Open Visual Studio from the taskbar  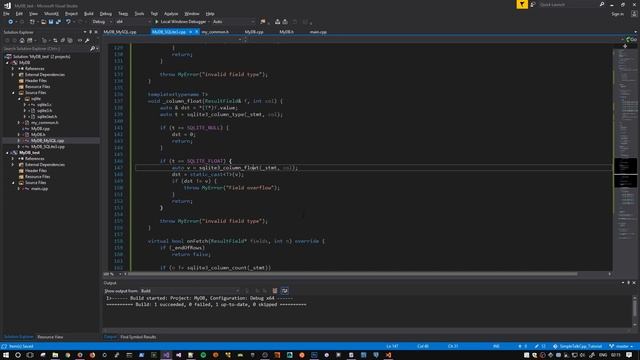pyautogui.click(x=166, y=355)
